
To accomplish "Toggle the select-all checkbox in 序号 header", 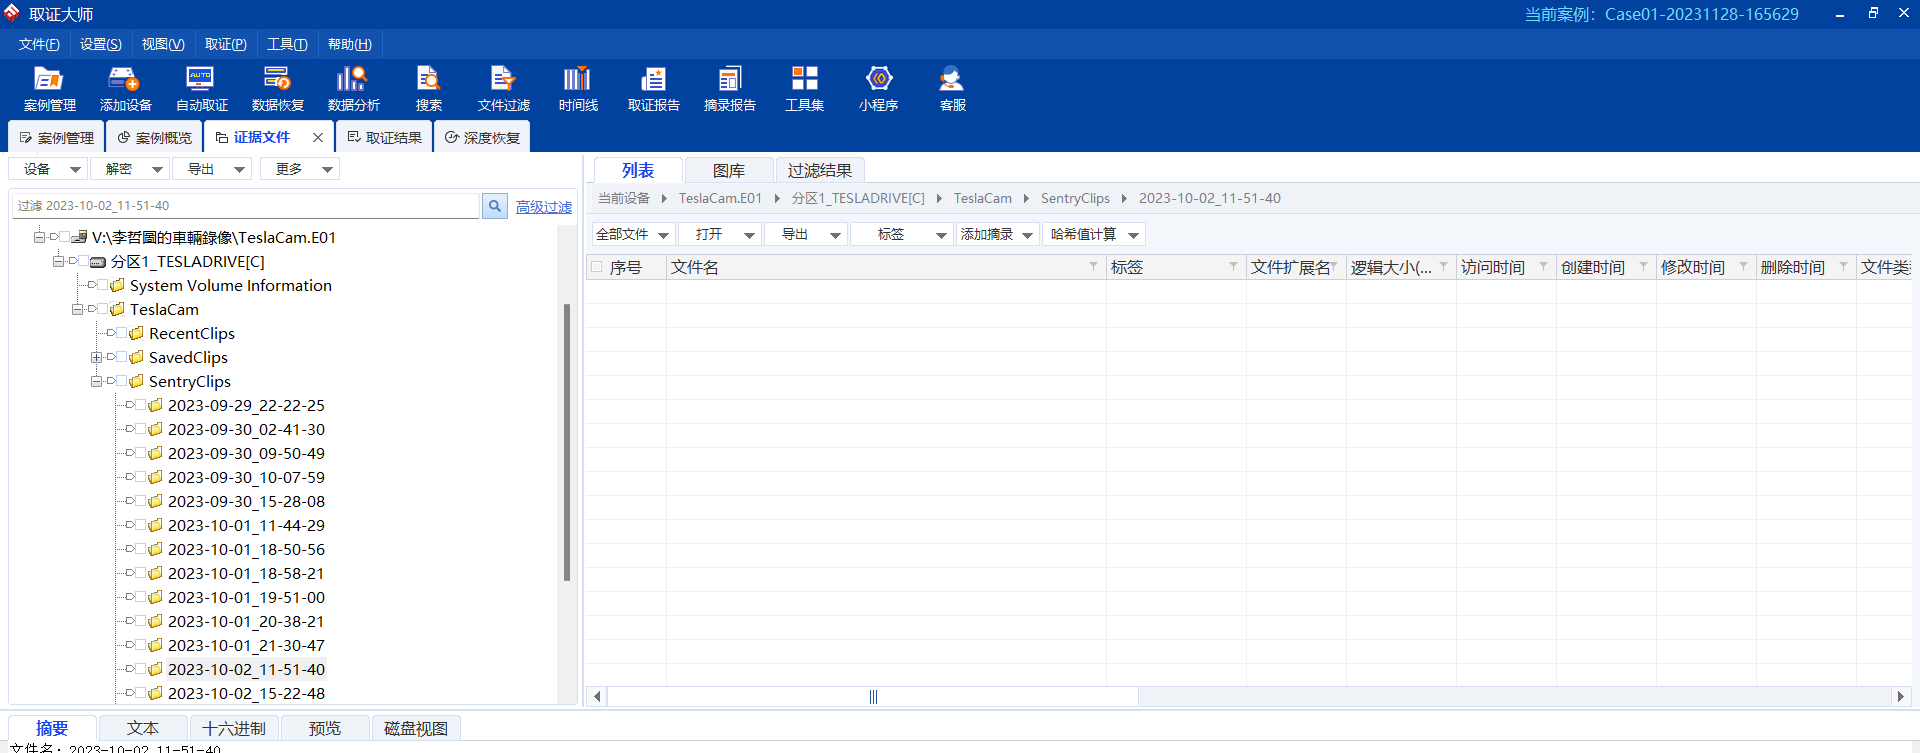I will coord(597,267).
